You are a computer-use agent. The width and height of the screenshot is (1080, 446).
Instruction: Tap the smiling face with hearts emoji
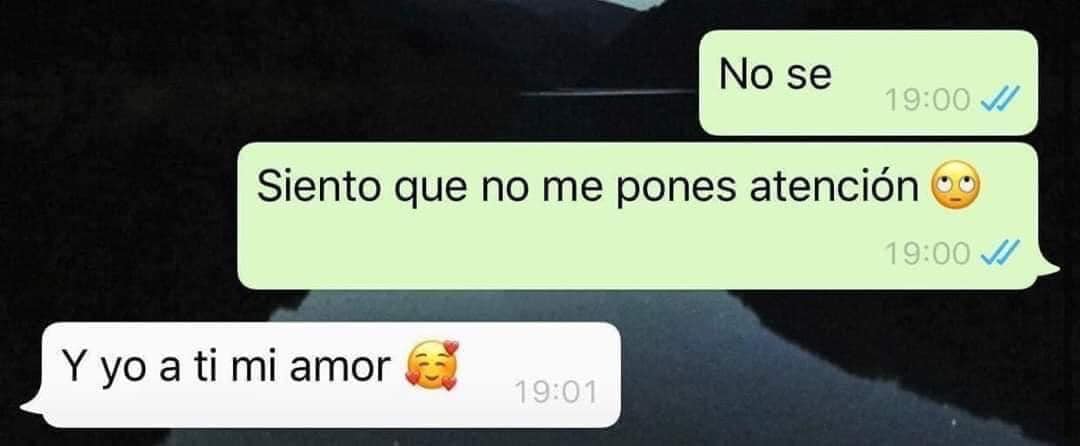(433, 366)
